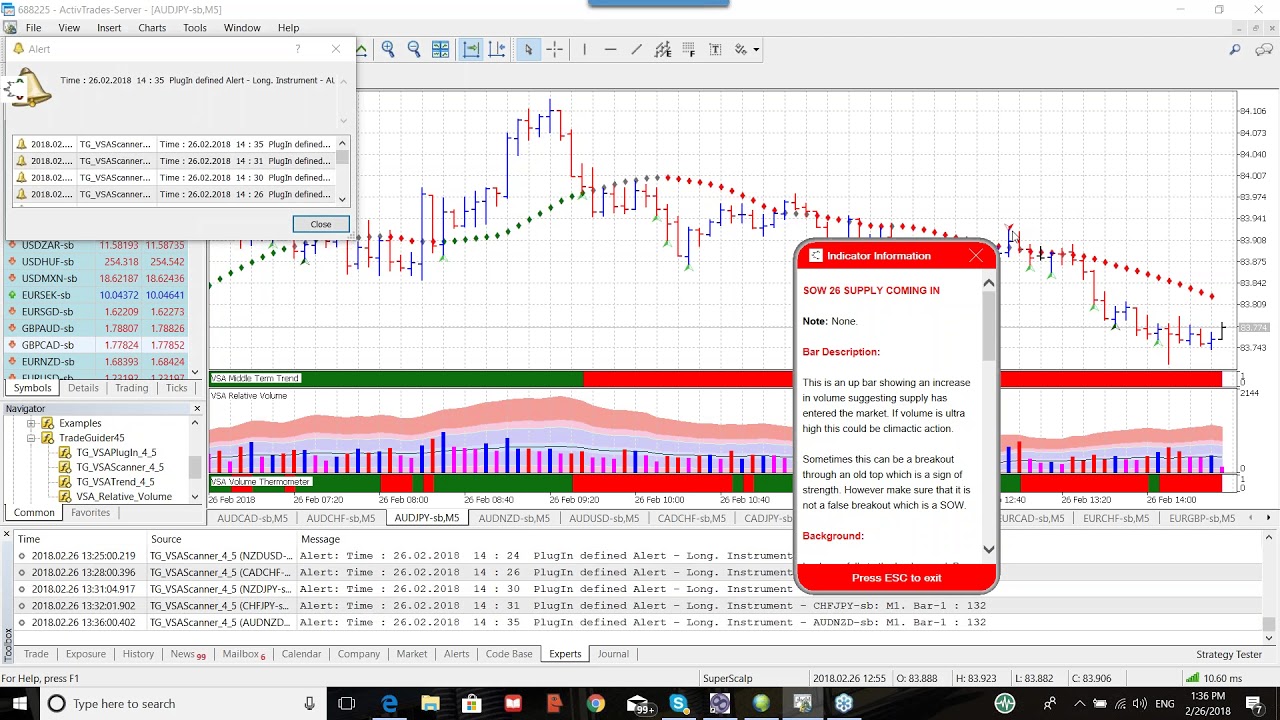Select EURSEK-sb in Market Watch

pyautogui.click(x=103, y=295)
